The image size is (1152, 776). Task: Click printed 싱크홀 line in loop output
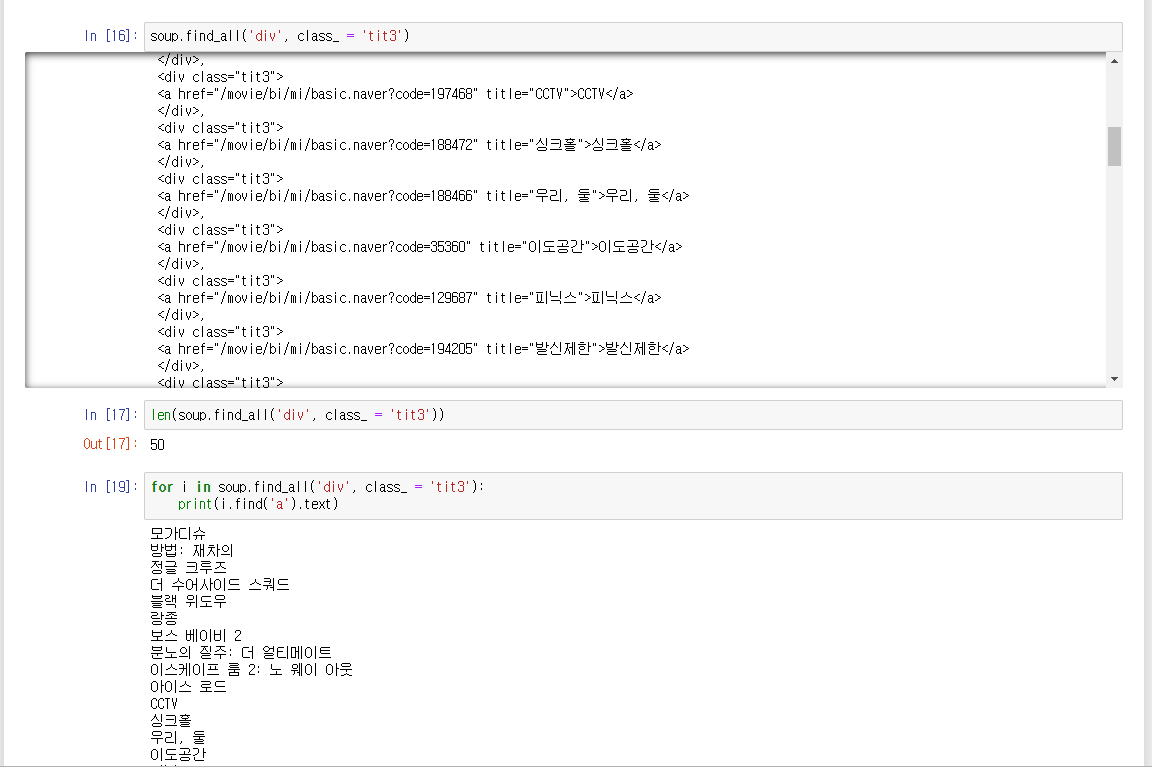(170, 720)
